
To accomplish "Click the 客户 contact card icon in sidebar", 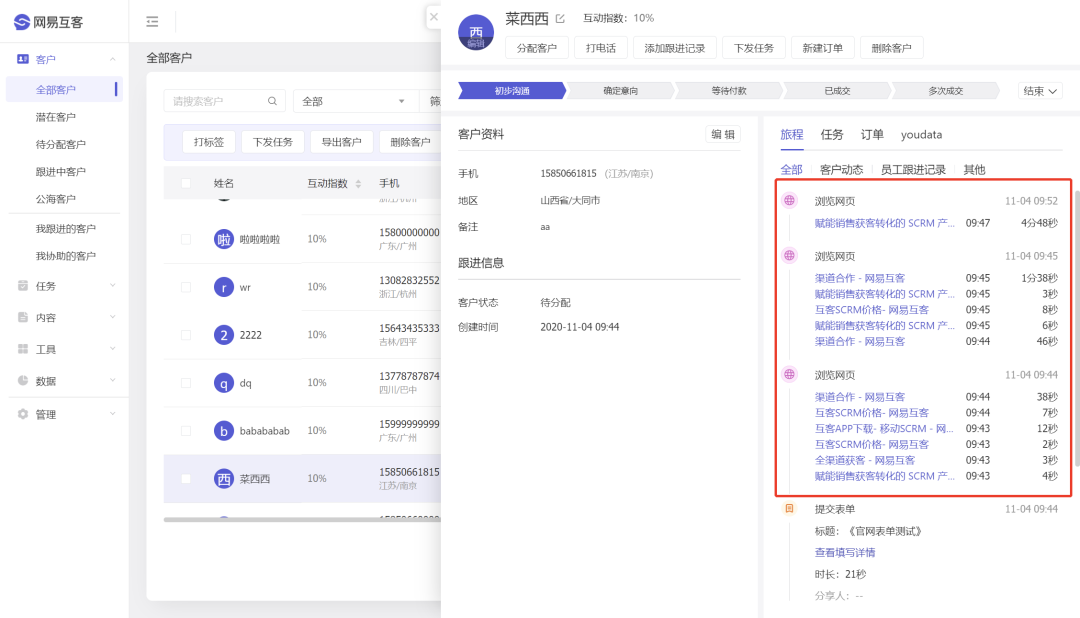I will click(23, 59).
